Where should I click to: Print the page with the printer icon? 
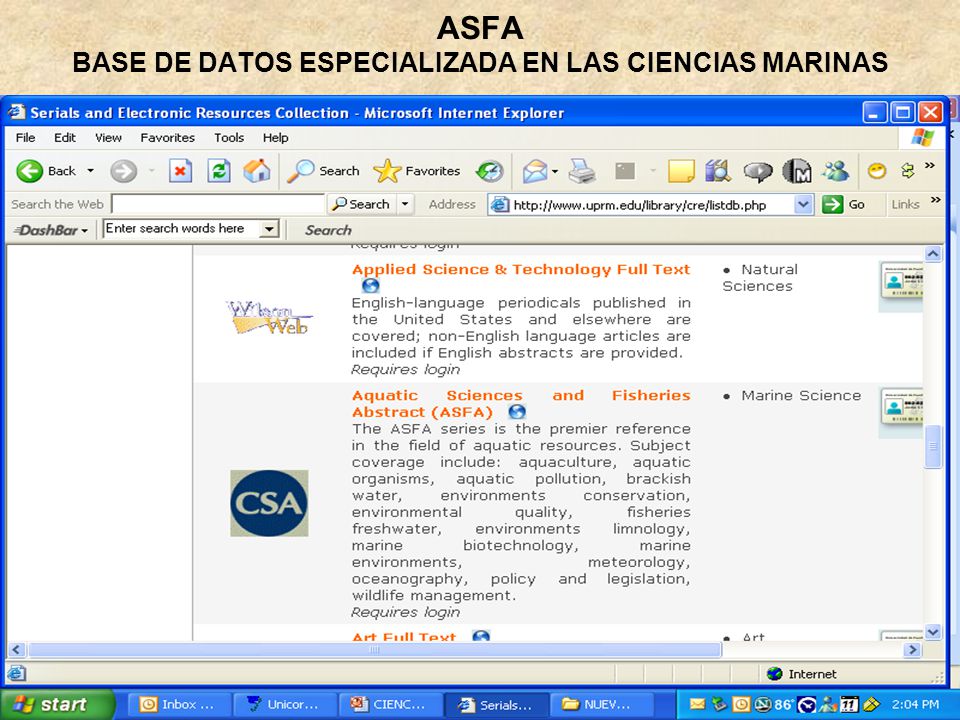(x=582, y=171)
